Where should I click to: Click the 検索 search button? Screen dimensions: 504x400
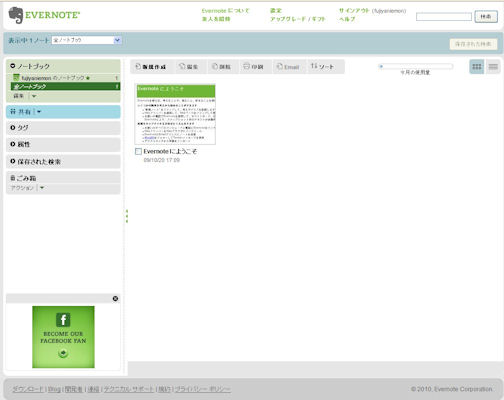click(486, 16)
